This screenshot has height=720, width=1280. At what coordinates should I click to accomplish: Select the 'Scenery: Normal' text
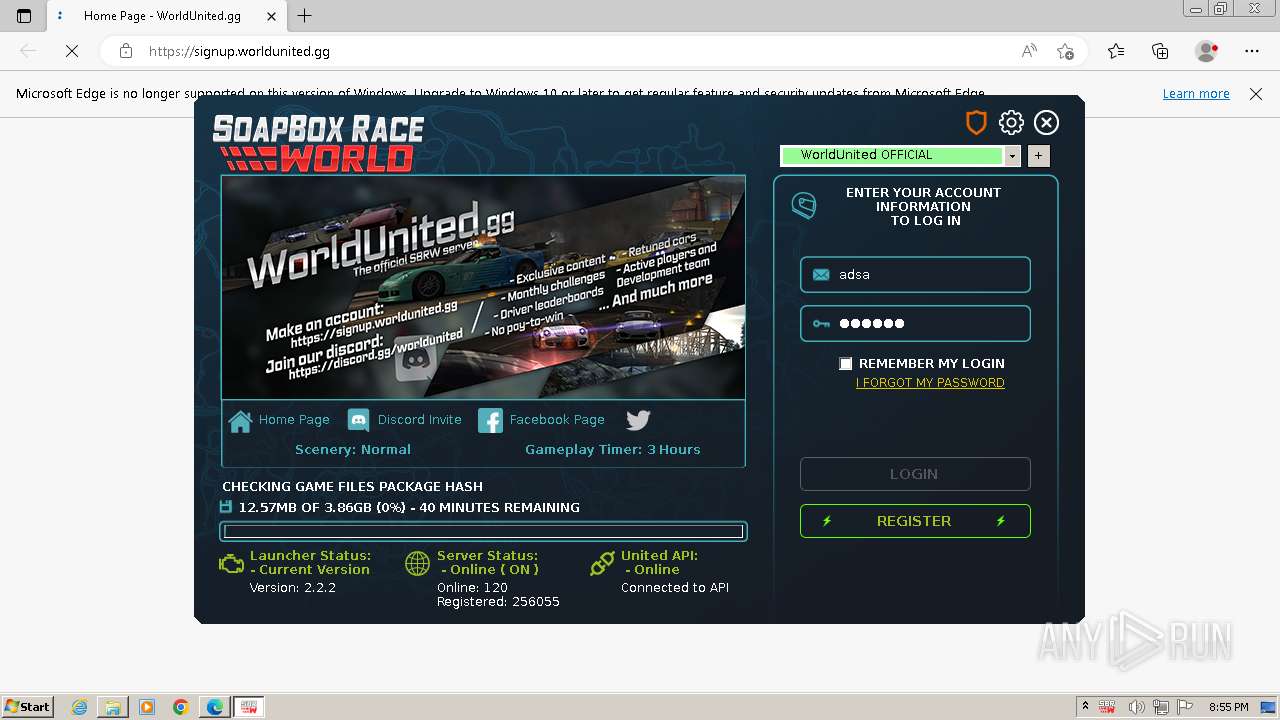click(x=353, y=450)
